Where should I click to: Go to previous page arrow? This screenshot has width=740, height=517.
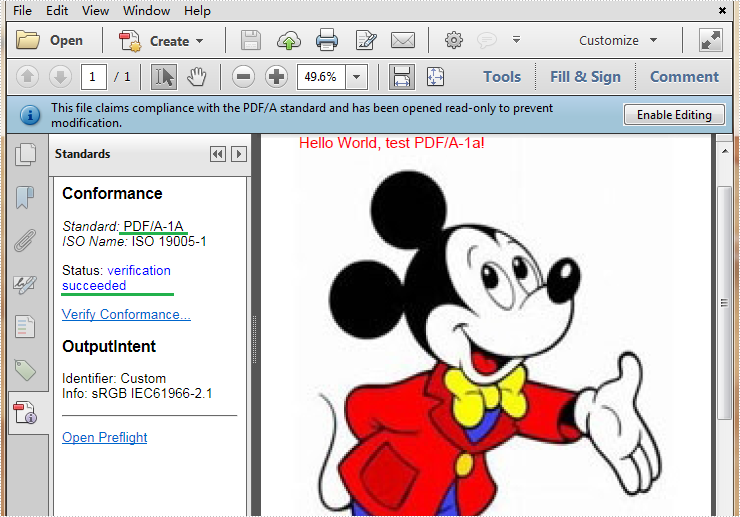27,76
